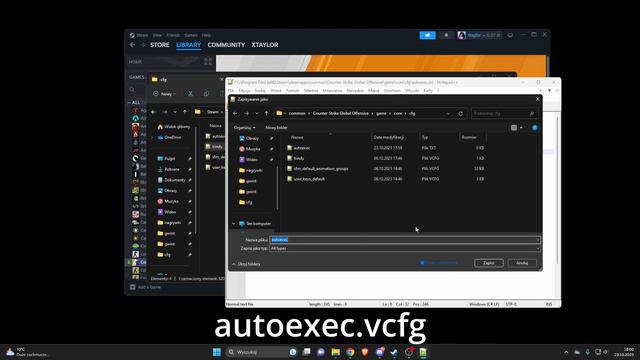Expand OneDrive in File Explorer sidebar
This screenshot has width=640, height=360.
[152, 138]
